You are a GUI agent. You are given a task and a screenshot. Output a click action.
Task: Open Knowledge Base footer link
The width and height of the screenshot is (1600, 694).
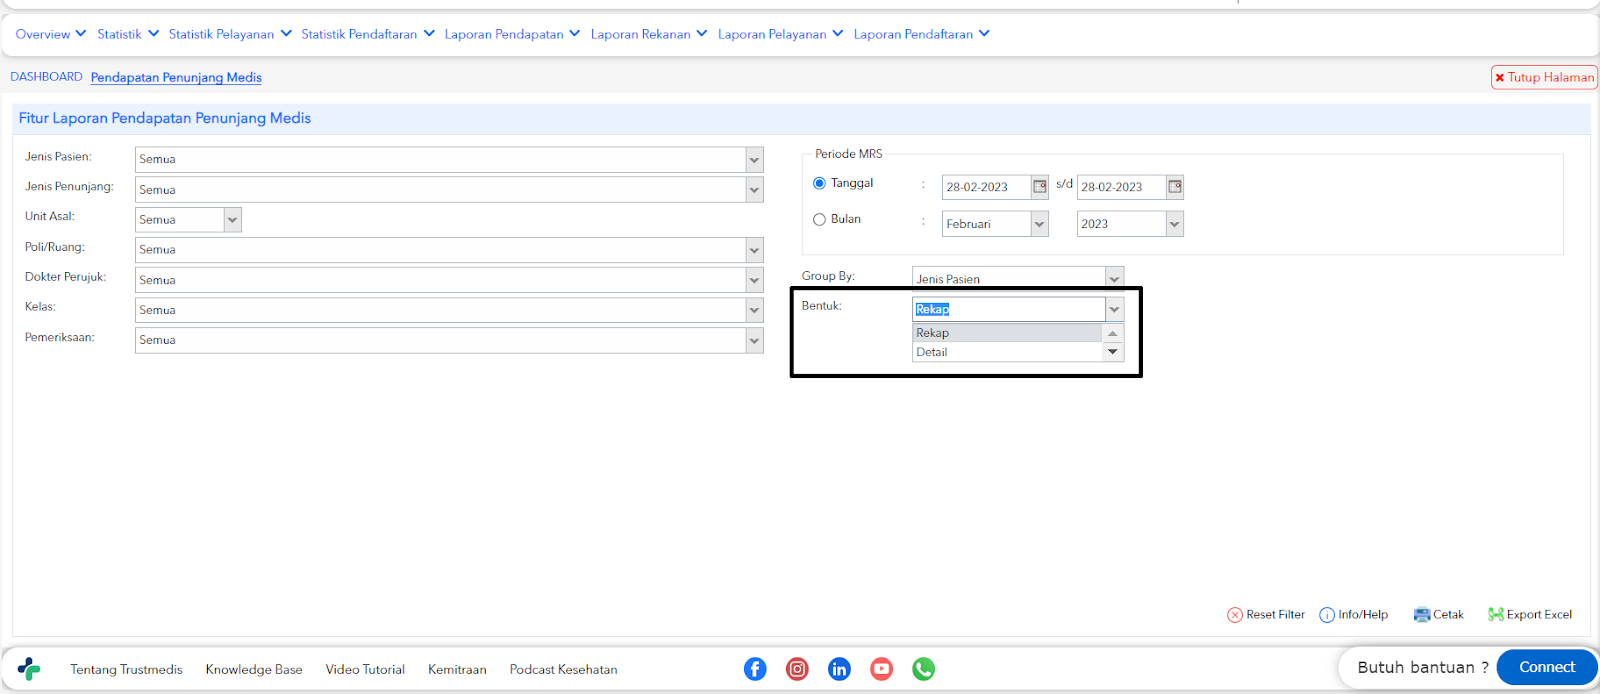[254, 669]
